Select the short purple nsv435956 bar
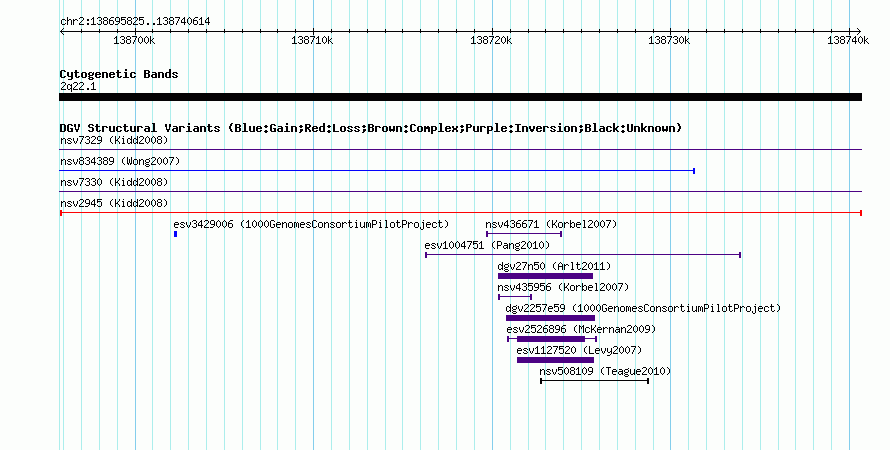The height and width of the screenshot is (450, 890). click(x=515, y=297)
